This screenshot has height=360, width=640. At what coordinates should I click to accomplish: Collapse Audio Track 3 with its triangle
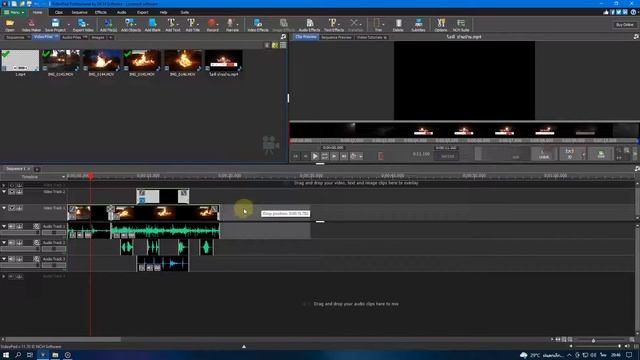click(4, 259)
